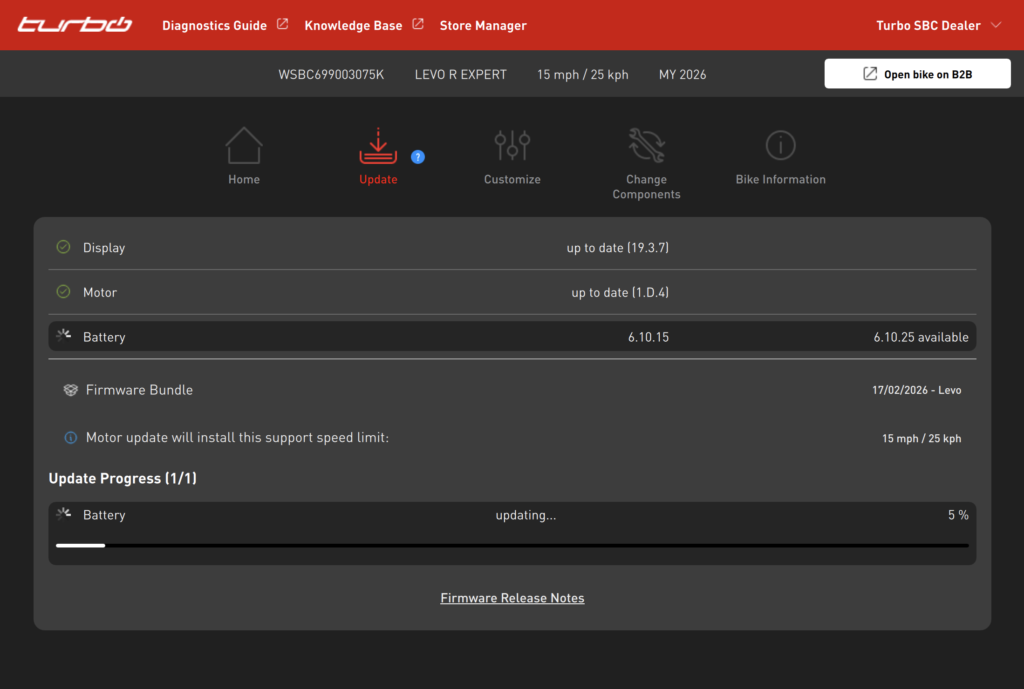Go to Store Manager
Image resolution: width=1024 pixels, height=689 pixels.
[x=483, y=25]
